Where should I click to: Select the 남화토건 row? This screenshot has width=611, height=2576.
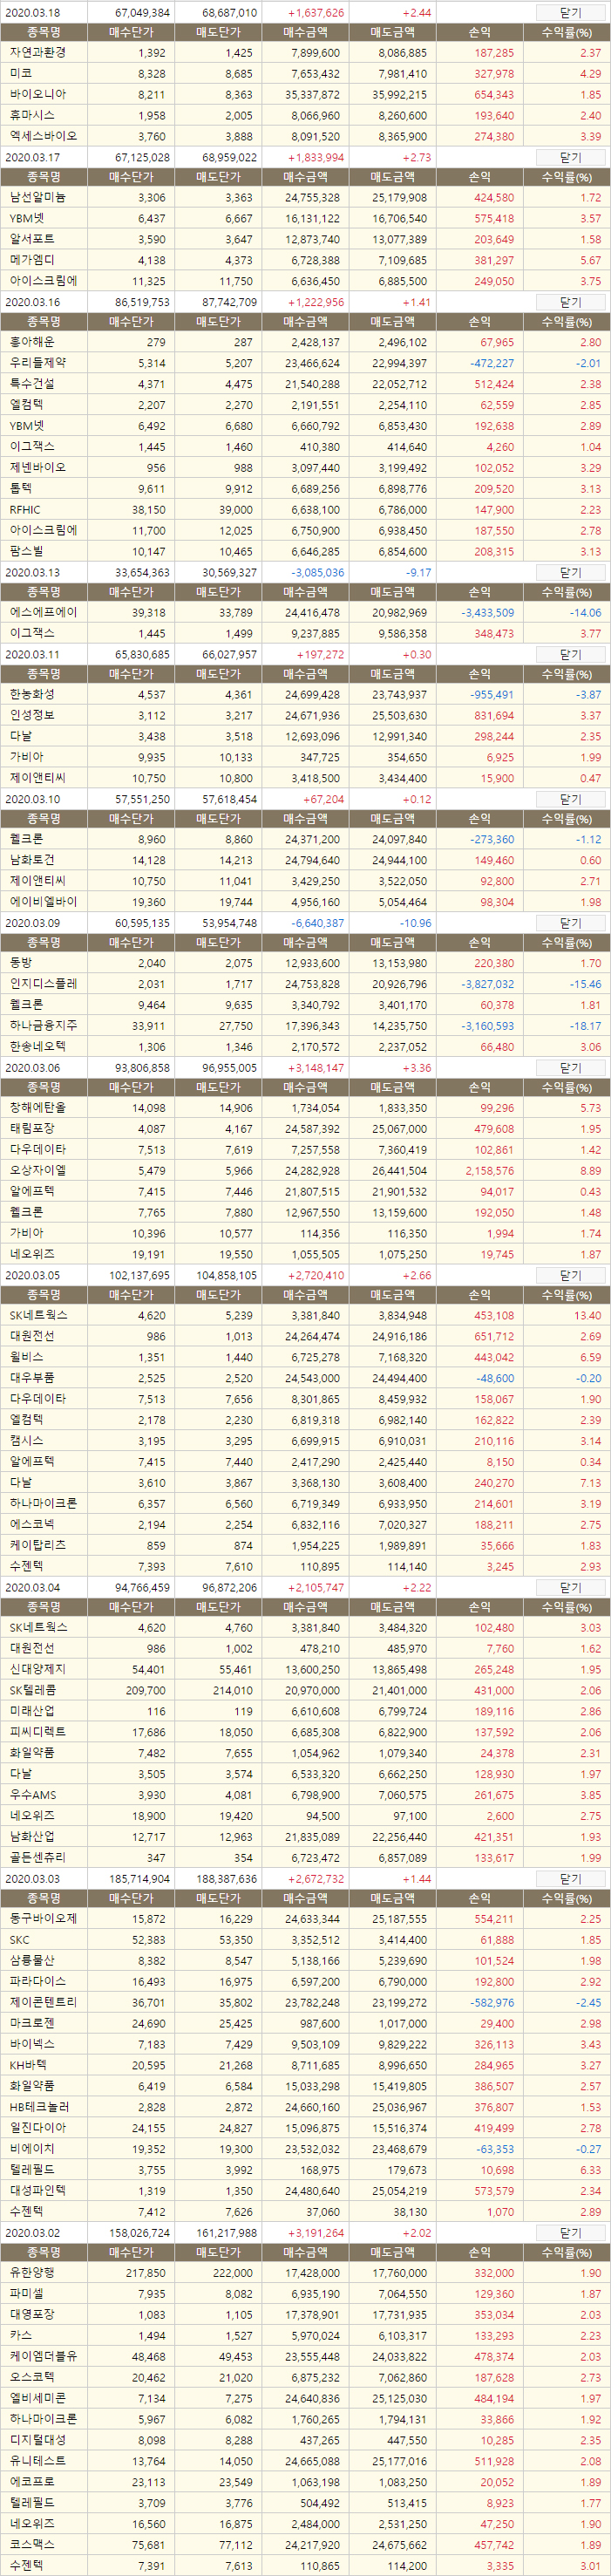pyautogui.click(x=32, y=860)
